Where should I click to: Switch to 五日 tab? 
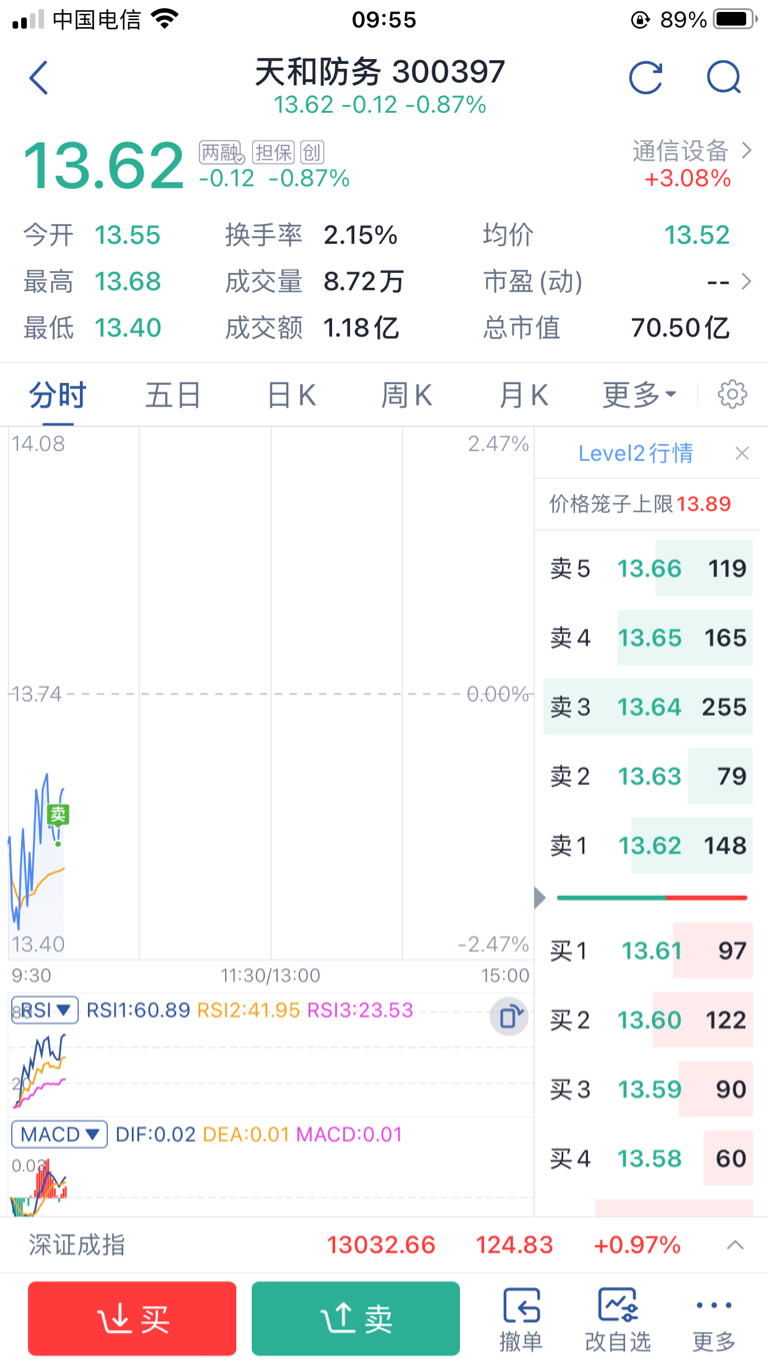[173, 395]
